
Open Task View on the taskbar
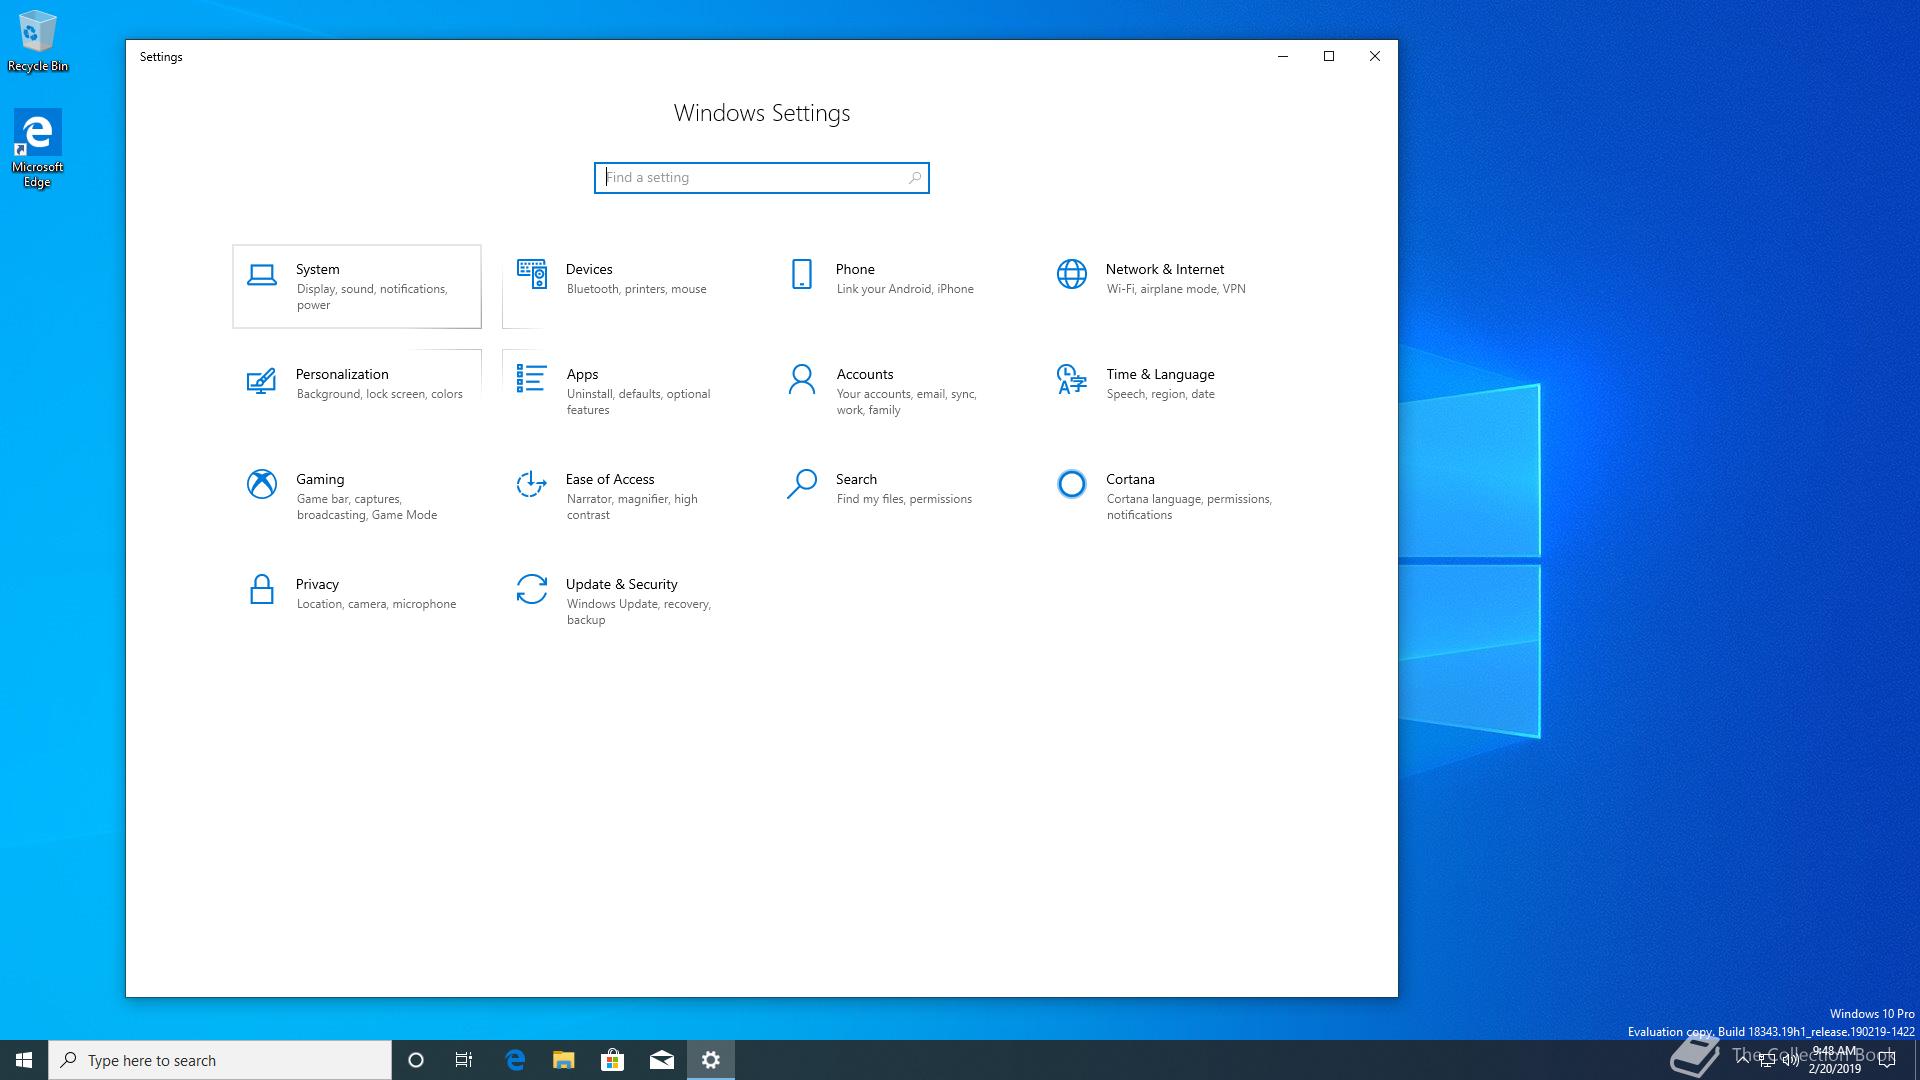tap(464, 1060)
